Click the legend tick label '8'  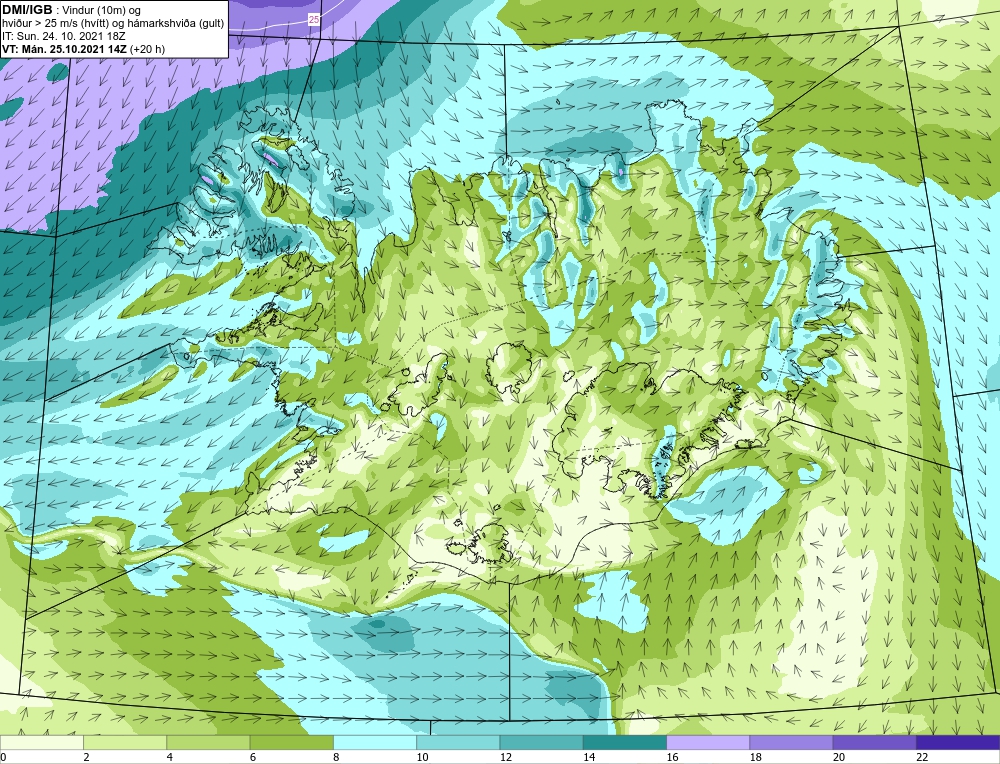pyautogui.click(x=336, y=757)
